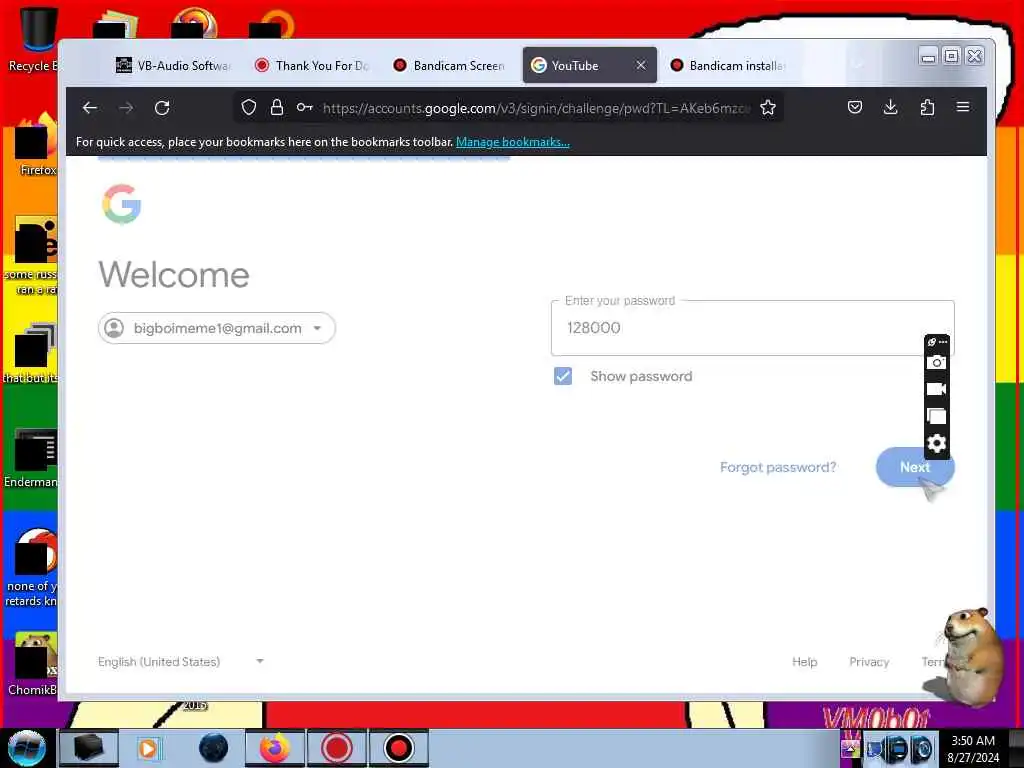
Task: Open the English (United States) language dropdown
Action: click(x=180, y=662)
